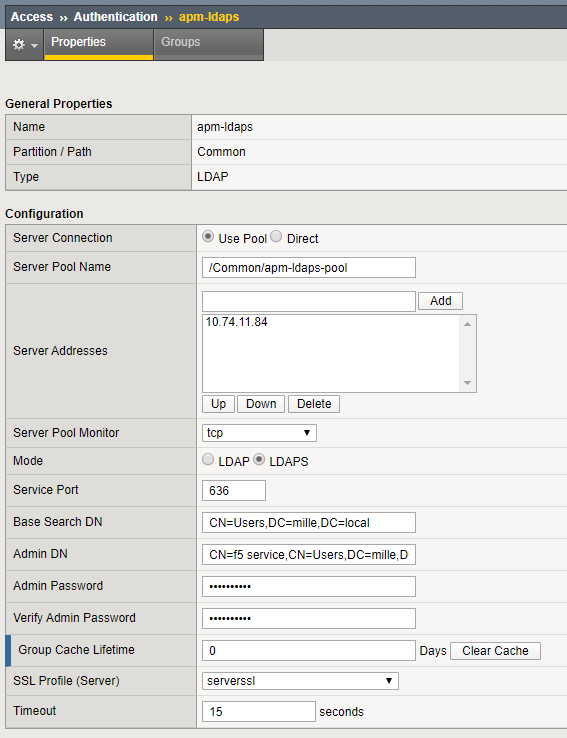567x738 pixels.
Task: Move address Up in list
Action: click(x=218, y=404)
